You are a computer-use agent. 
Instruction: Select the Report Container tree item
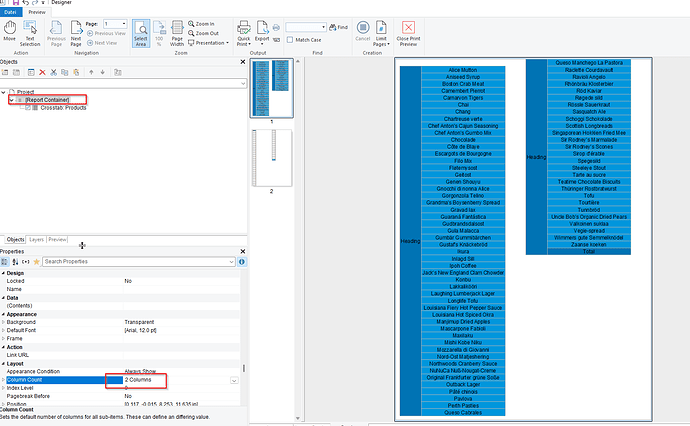click(x=47, y=100)
